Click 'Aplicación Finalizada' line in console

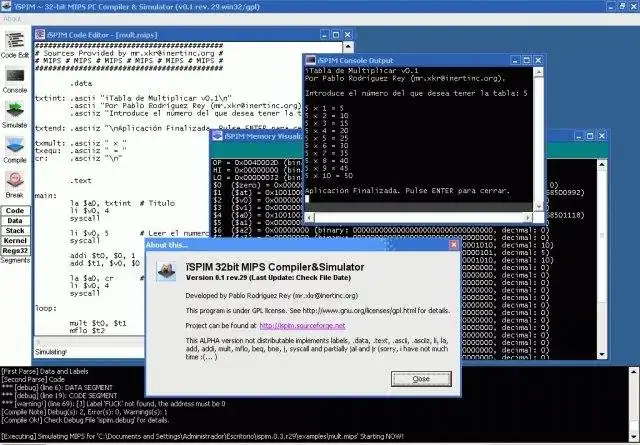click(x=408, y=190)
